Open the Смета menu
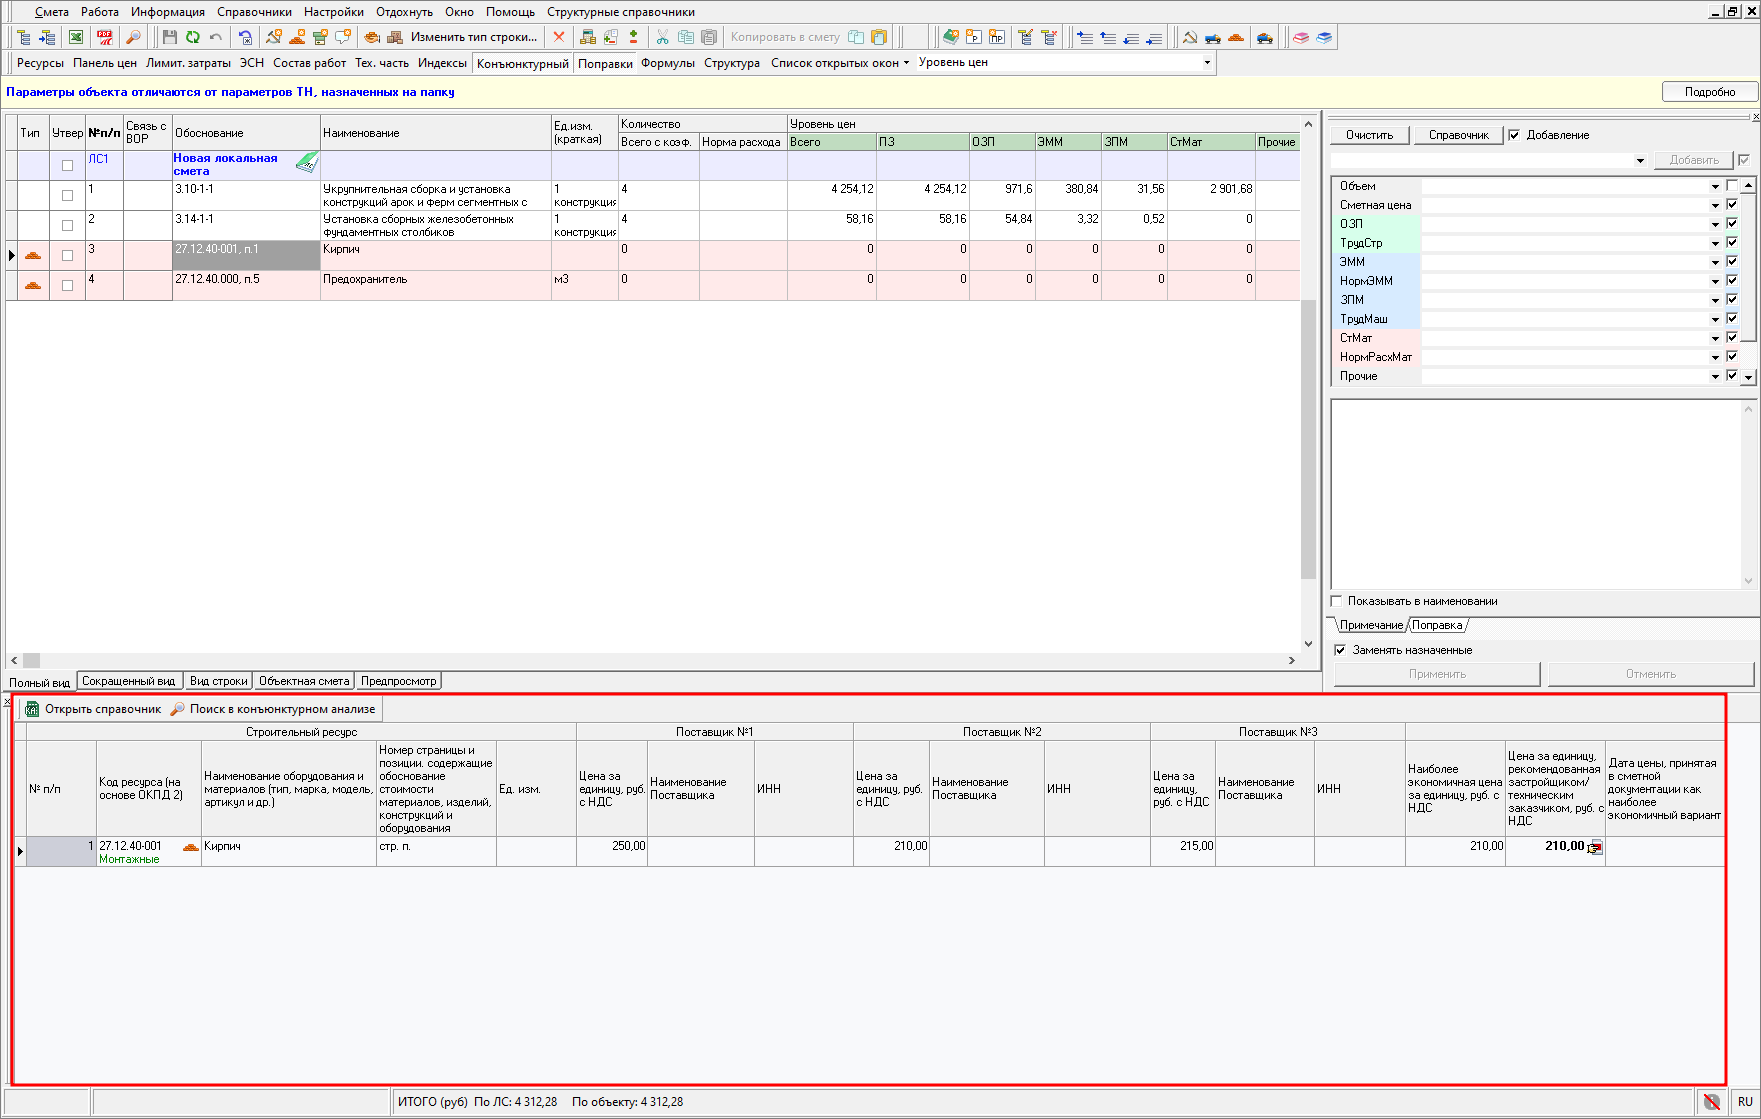Viewport: 1761px width, 1119px height. (x=51, y=12)
